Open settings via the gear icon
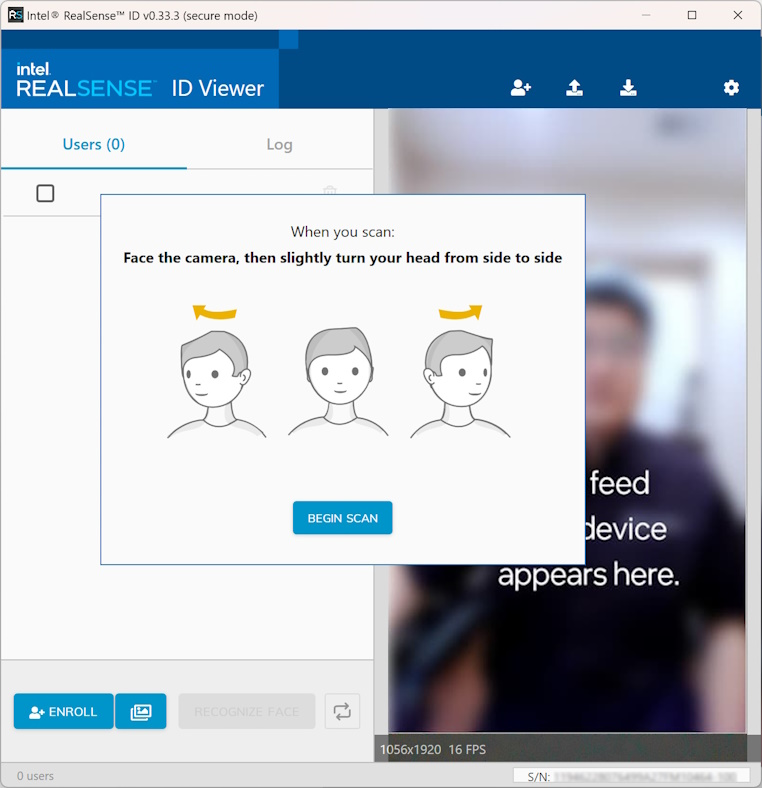This screenshot has height=788, width=762. pos(731,88)
